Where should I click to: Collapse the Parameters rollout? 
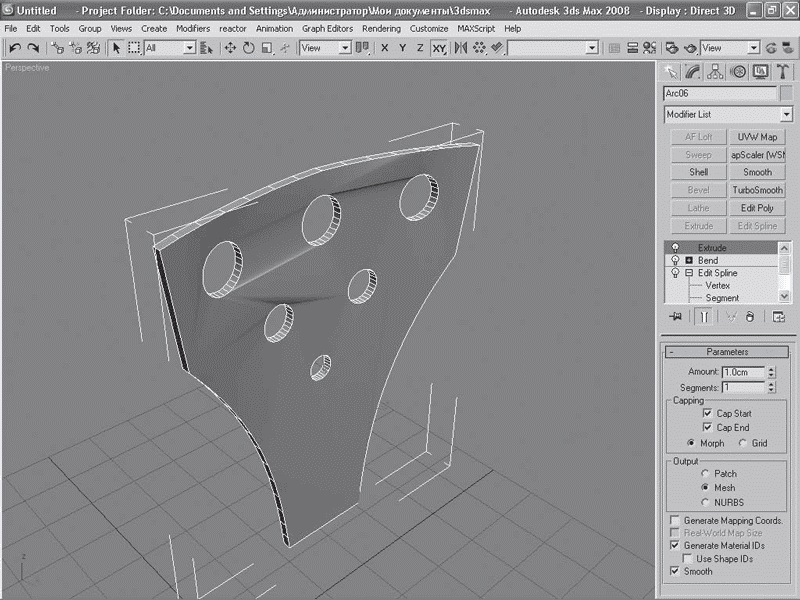click(726, 352)
